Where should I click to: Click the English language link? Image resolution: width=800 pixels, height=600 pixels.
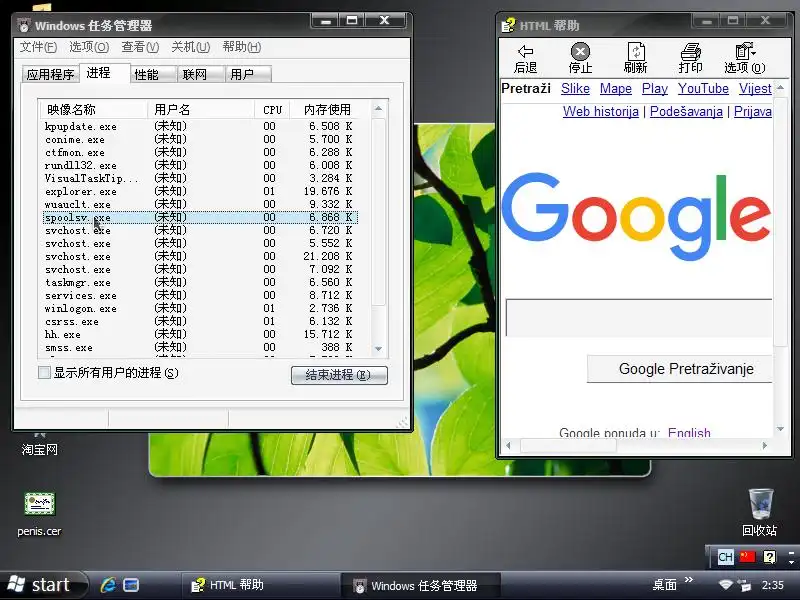tap(689, 433)
